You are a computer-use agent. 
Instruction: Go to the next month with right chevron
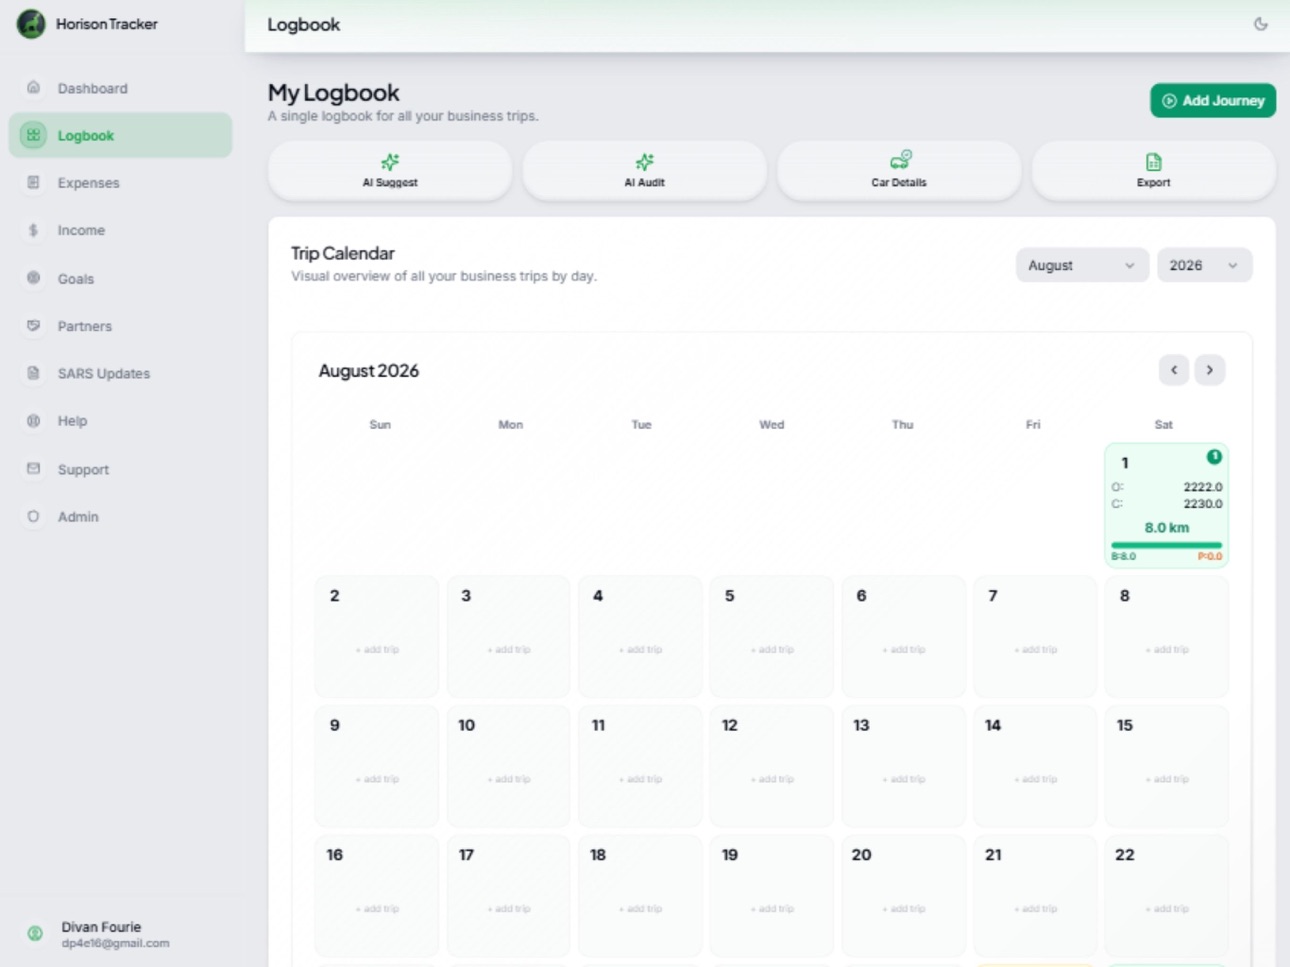[1210, 370]
